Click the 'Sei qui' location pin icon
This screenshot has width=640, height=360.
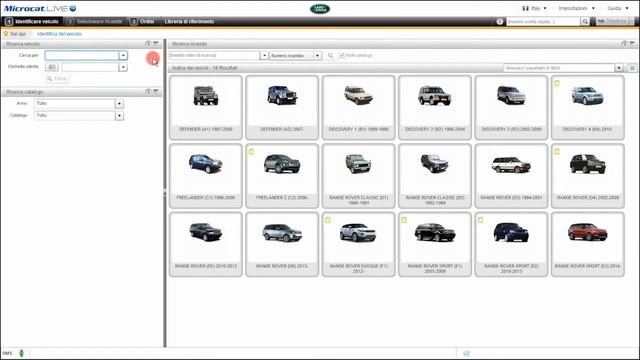(6, 33)
